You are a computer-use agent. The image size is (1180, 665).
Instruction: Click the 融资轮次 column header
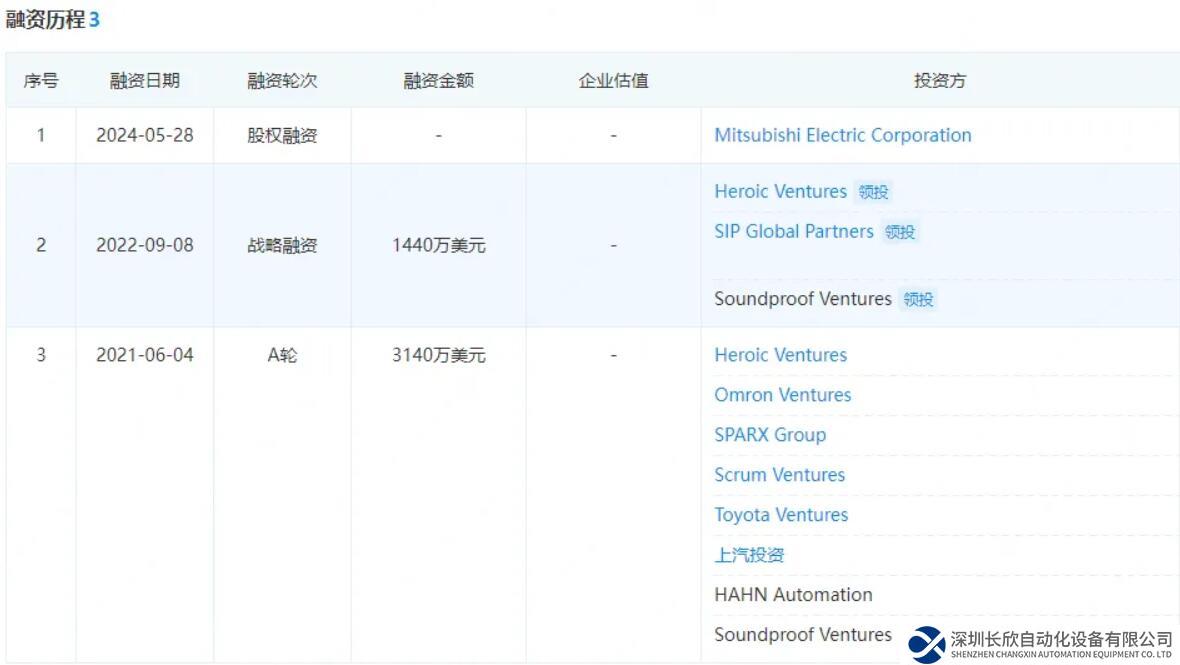(282, 81)
